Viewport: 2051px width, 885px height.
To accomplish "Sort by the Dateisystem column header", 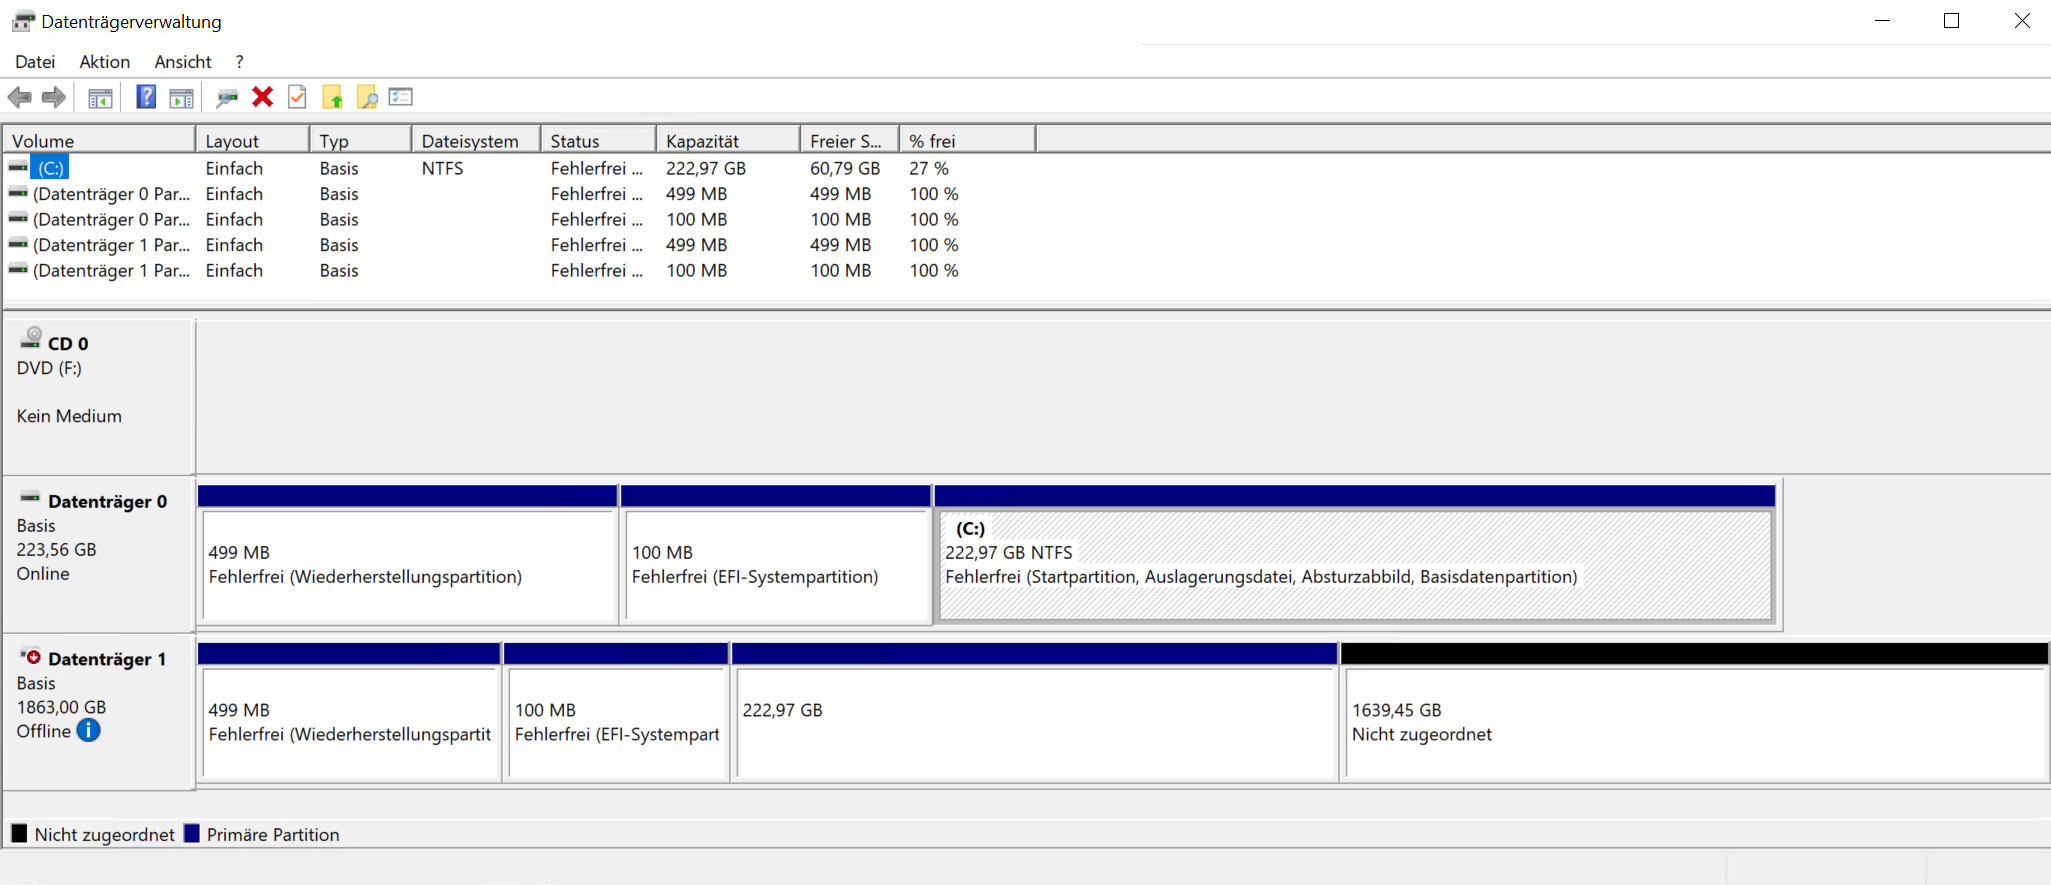I will (476, 141).
